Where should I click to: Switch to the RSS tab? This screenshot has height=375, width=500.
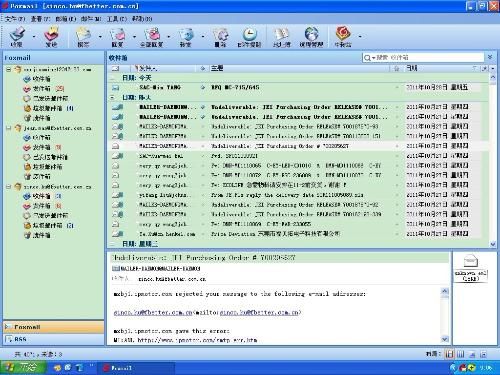coord(54,339)
